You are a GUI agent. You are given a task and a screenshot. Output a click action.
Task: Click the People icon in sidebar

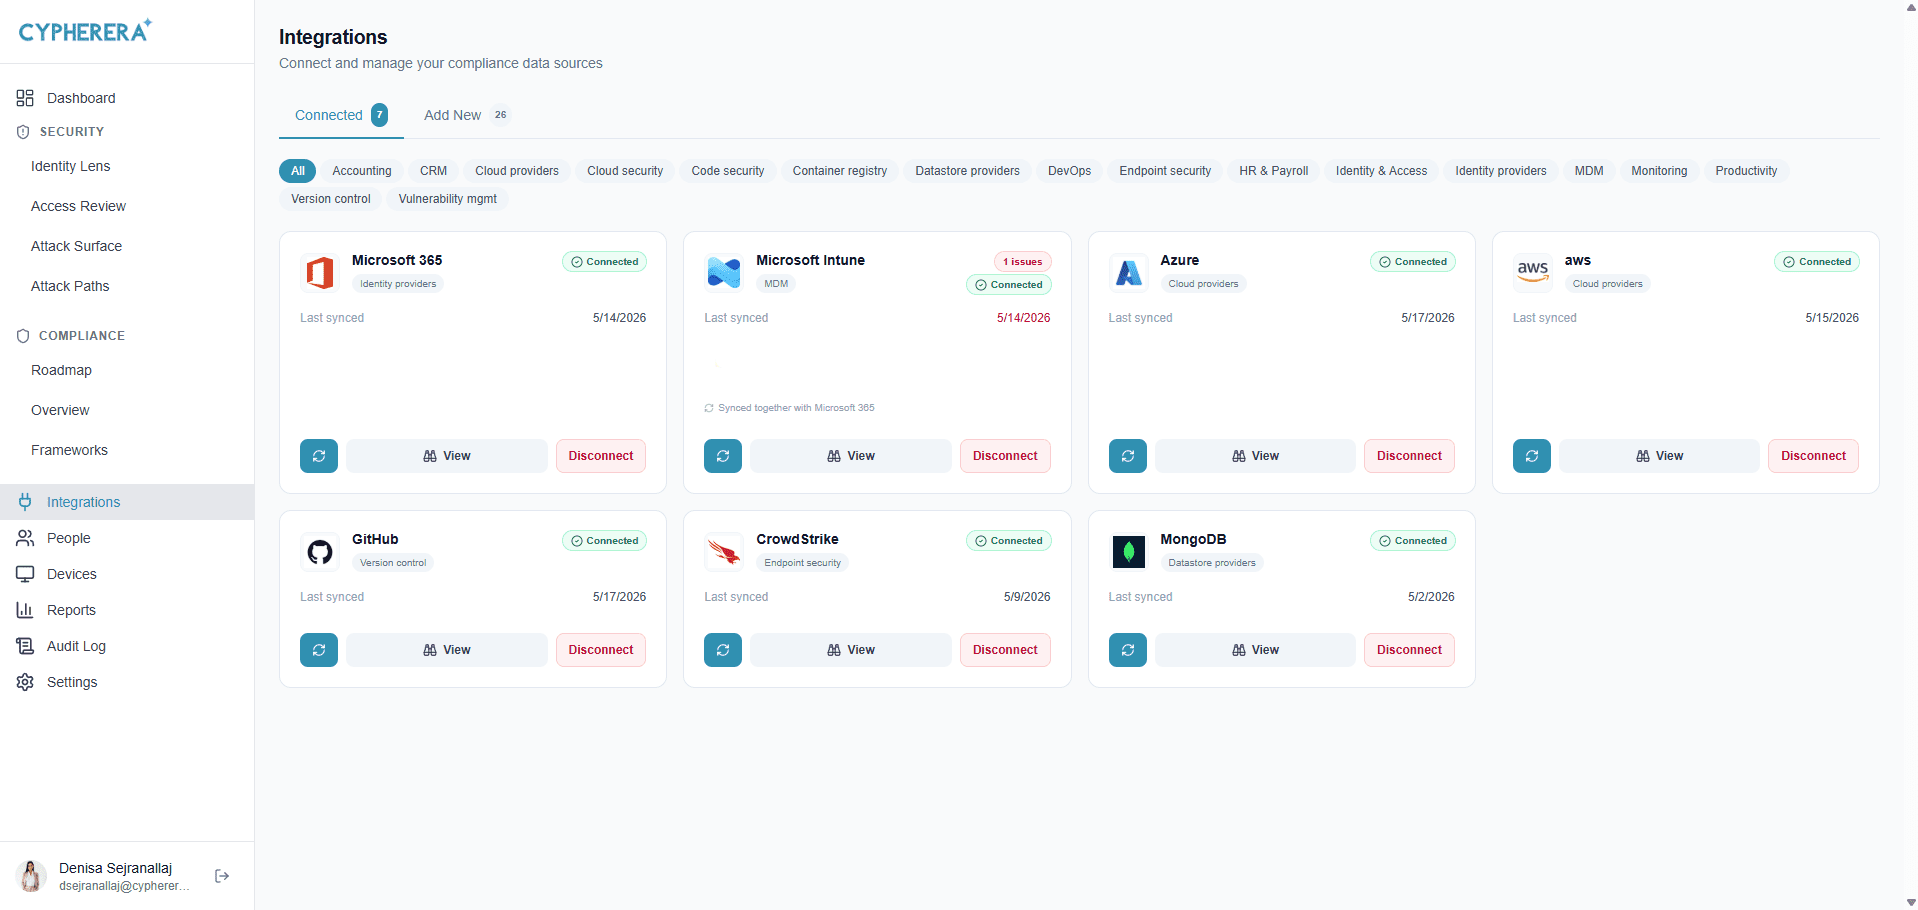[x=25, y=538]
